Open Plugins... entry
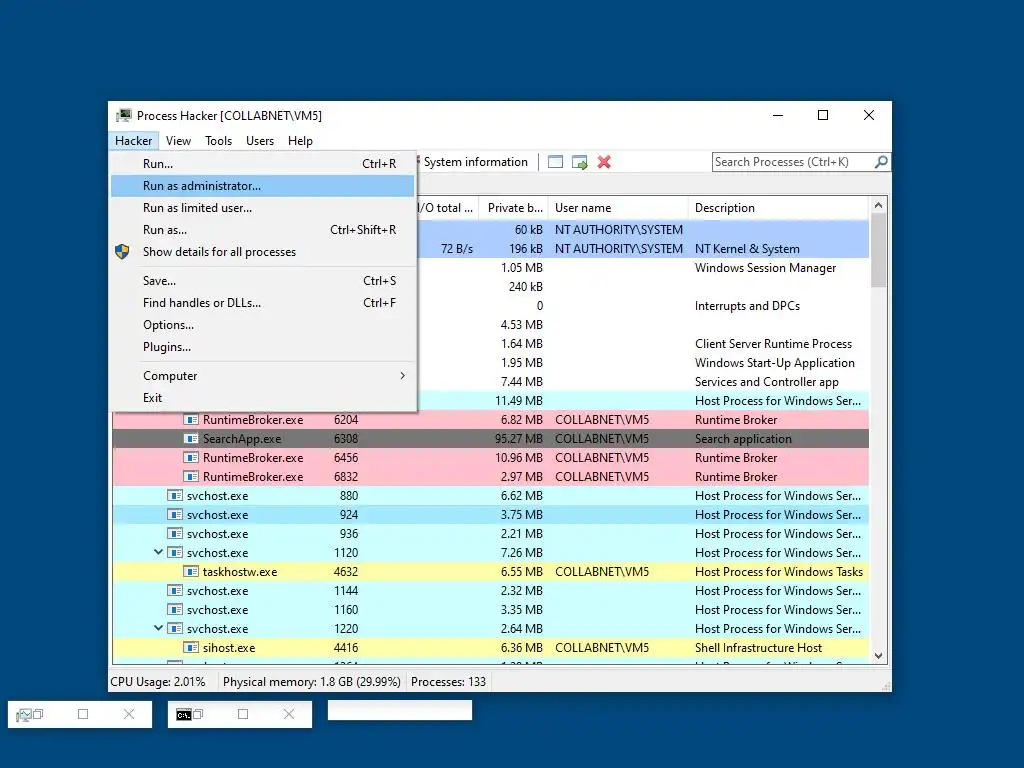 (263, 347)
